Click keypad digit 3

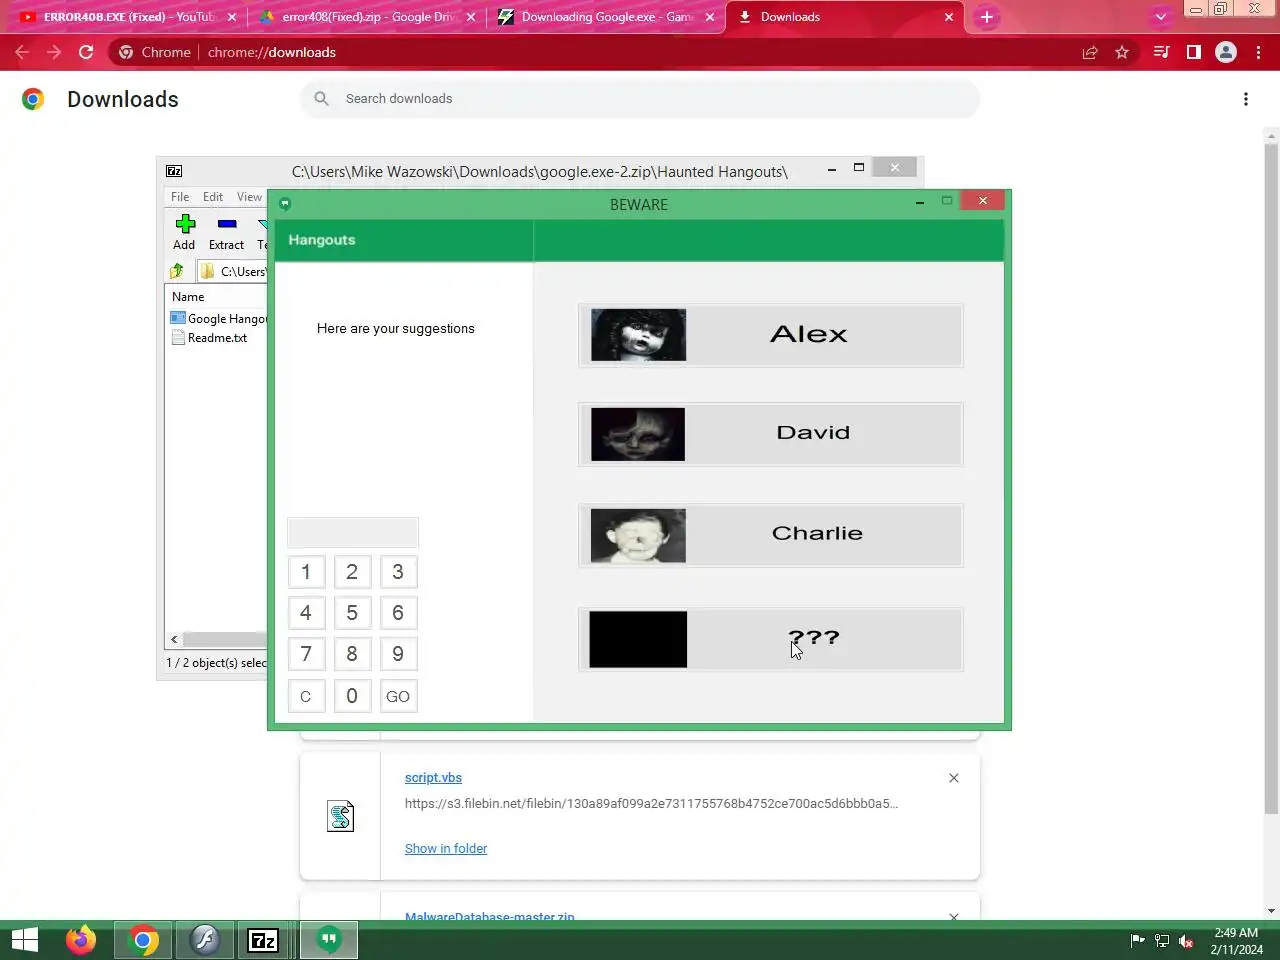pyautogui.click(x=398, y=572)
